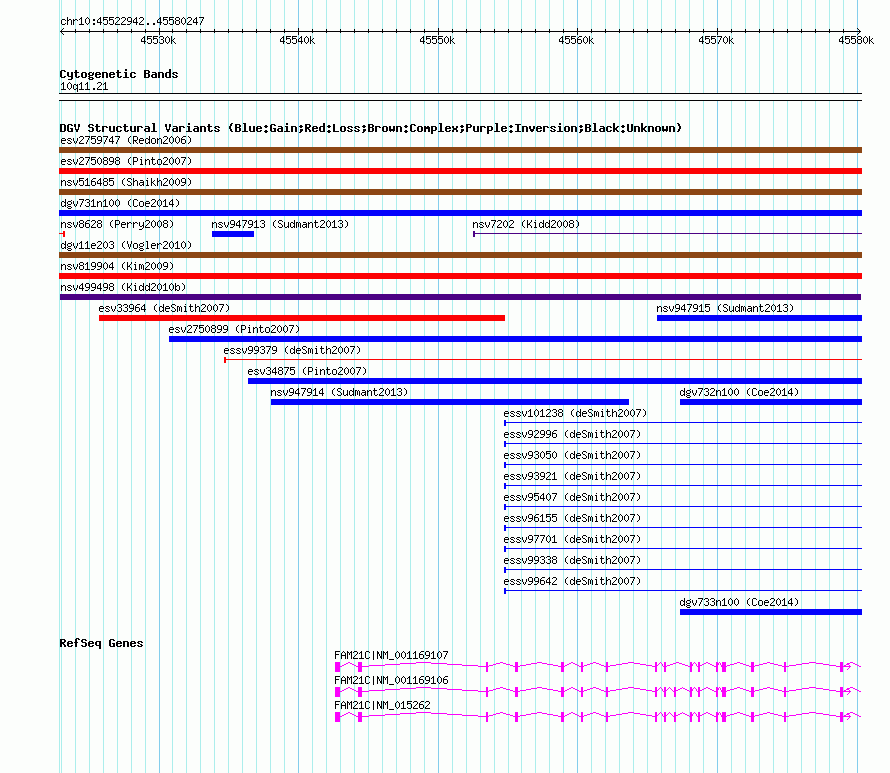Click the DGV Structural Variants track title
The image size is (890, 773).
point(371,128)
